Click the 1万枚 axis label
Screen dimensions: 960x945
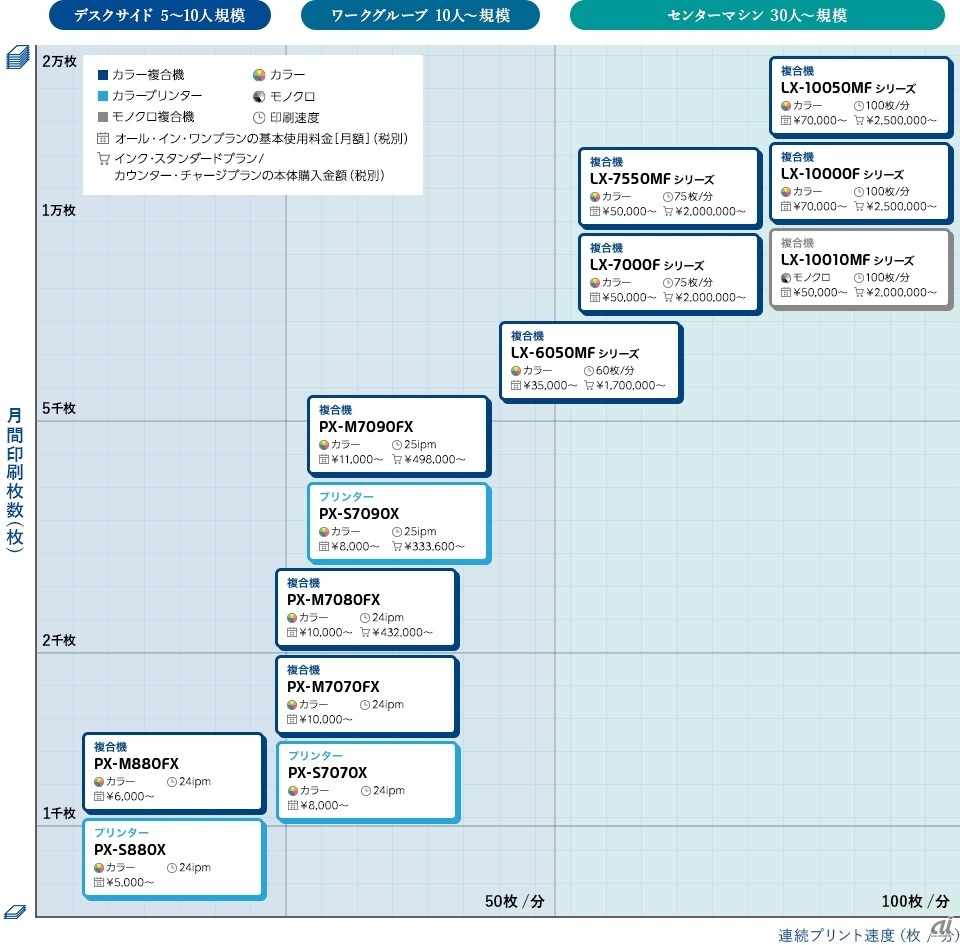[59, 211]
